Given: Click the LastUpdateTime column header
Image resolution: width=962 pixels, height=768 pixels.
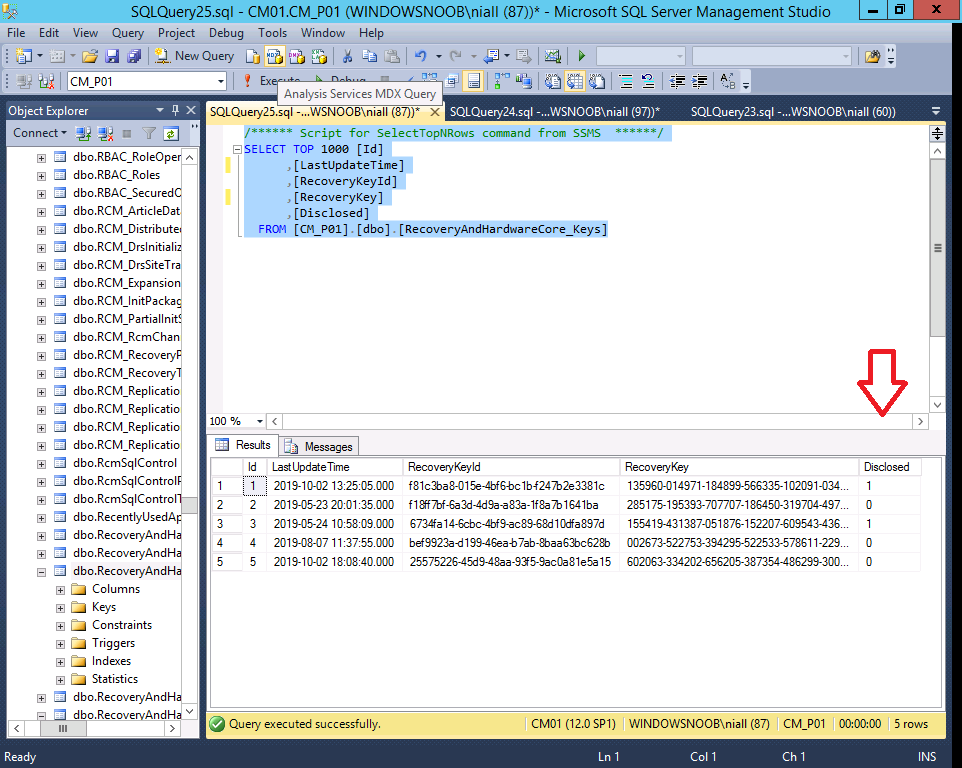Looking at the screenshot, I should tap(334, 467).
